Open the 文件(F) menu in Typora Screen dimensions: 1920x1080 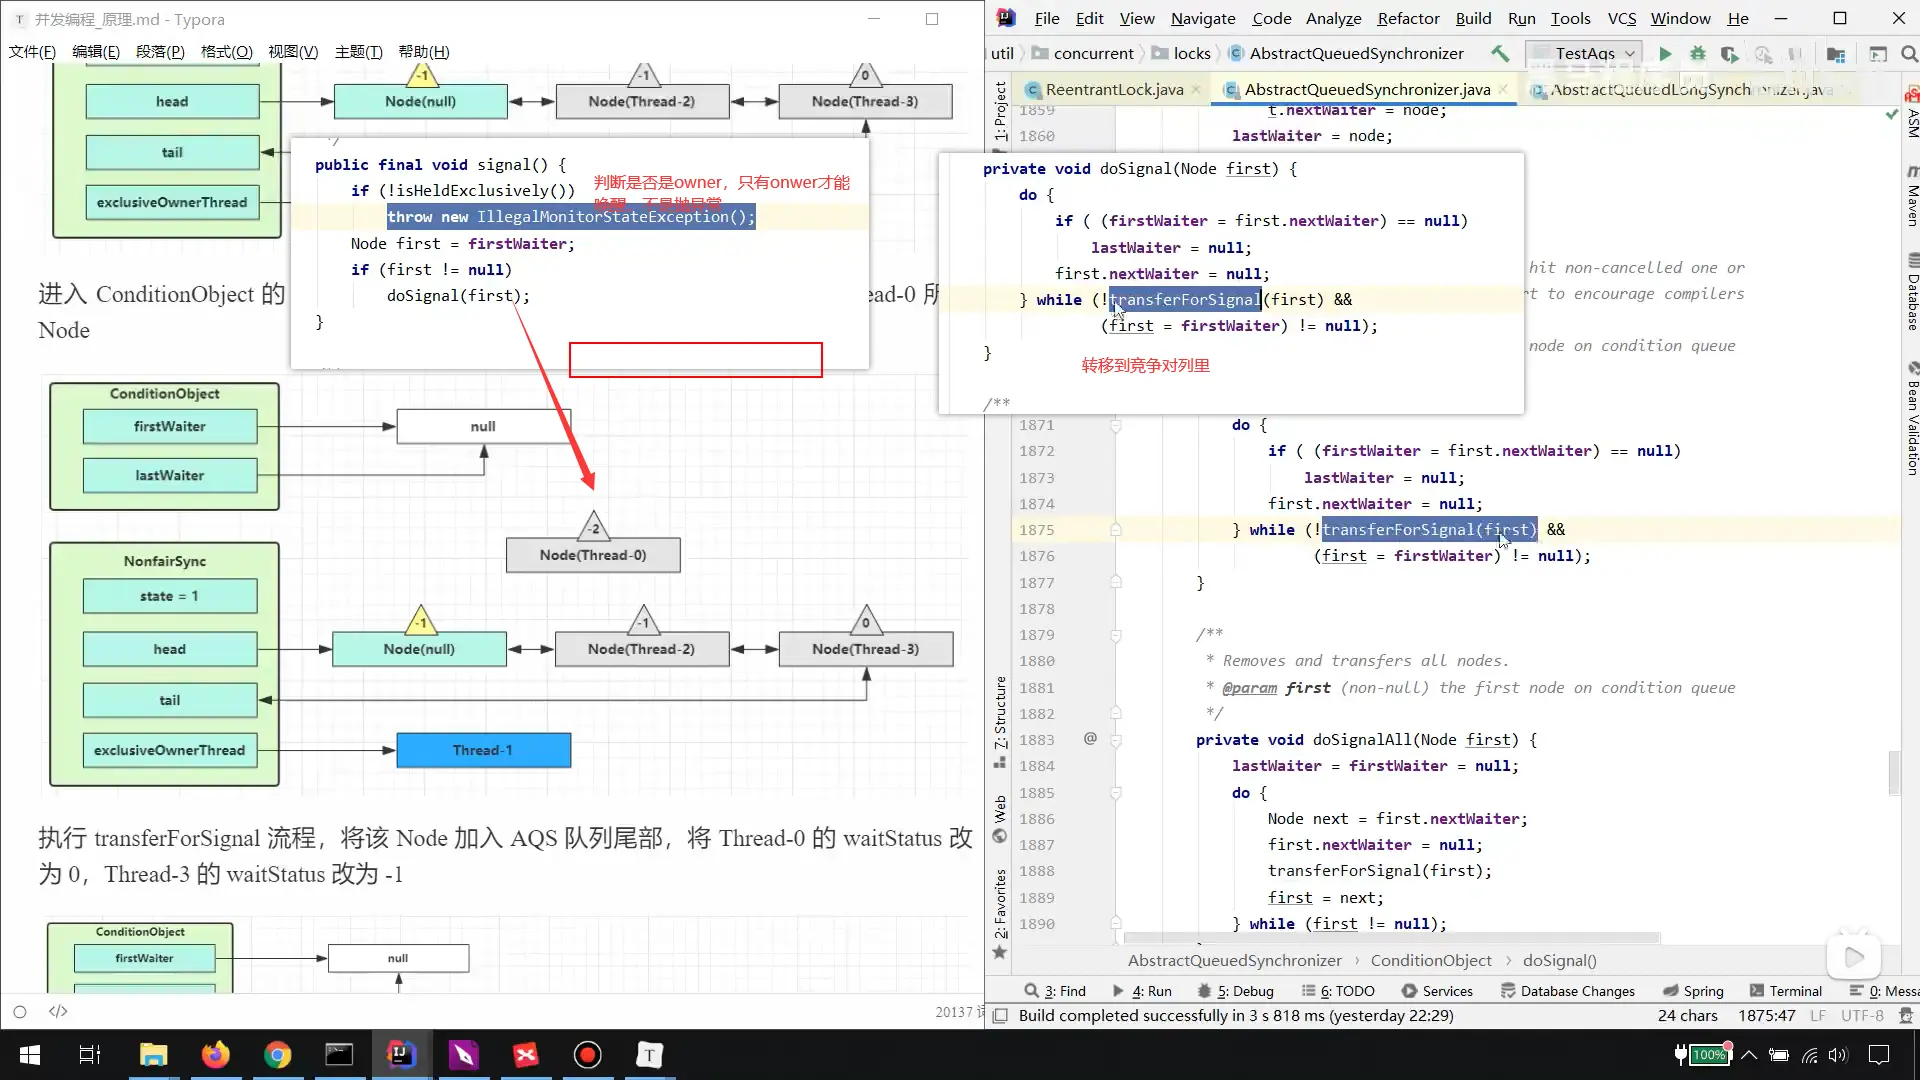(32, 52)
